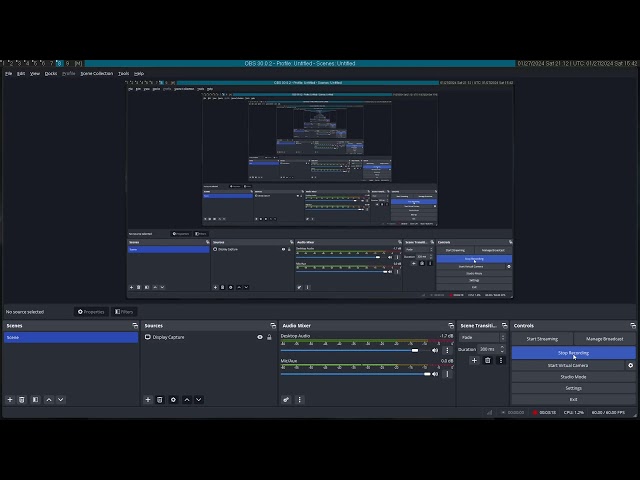Open the Fade transition dropdown

click(x=482, y=338)
